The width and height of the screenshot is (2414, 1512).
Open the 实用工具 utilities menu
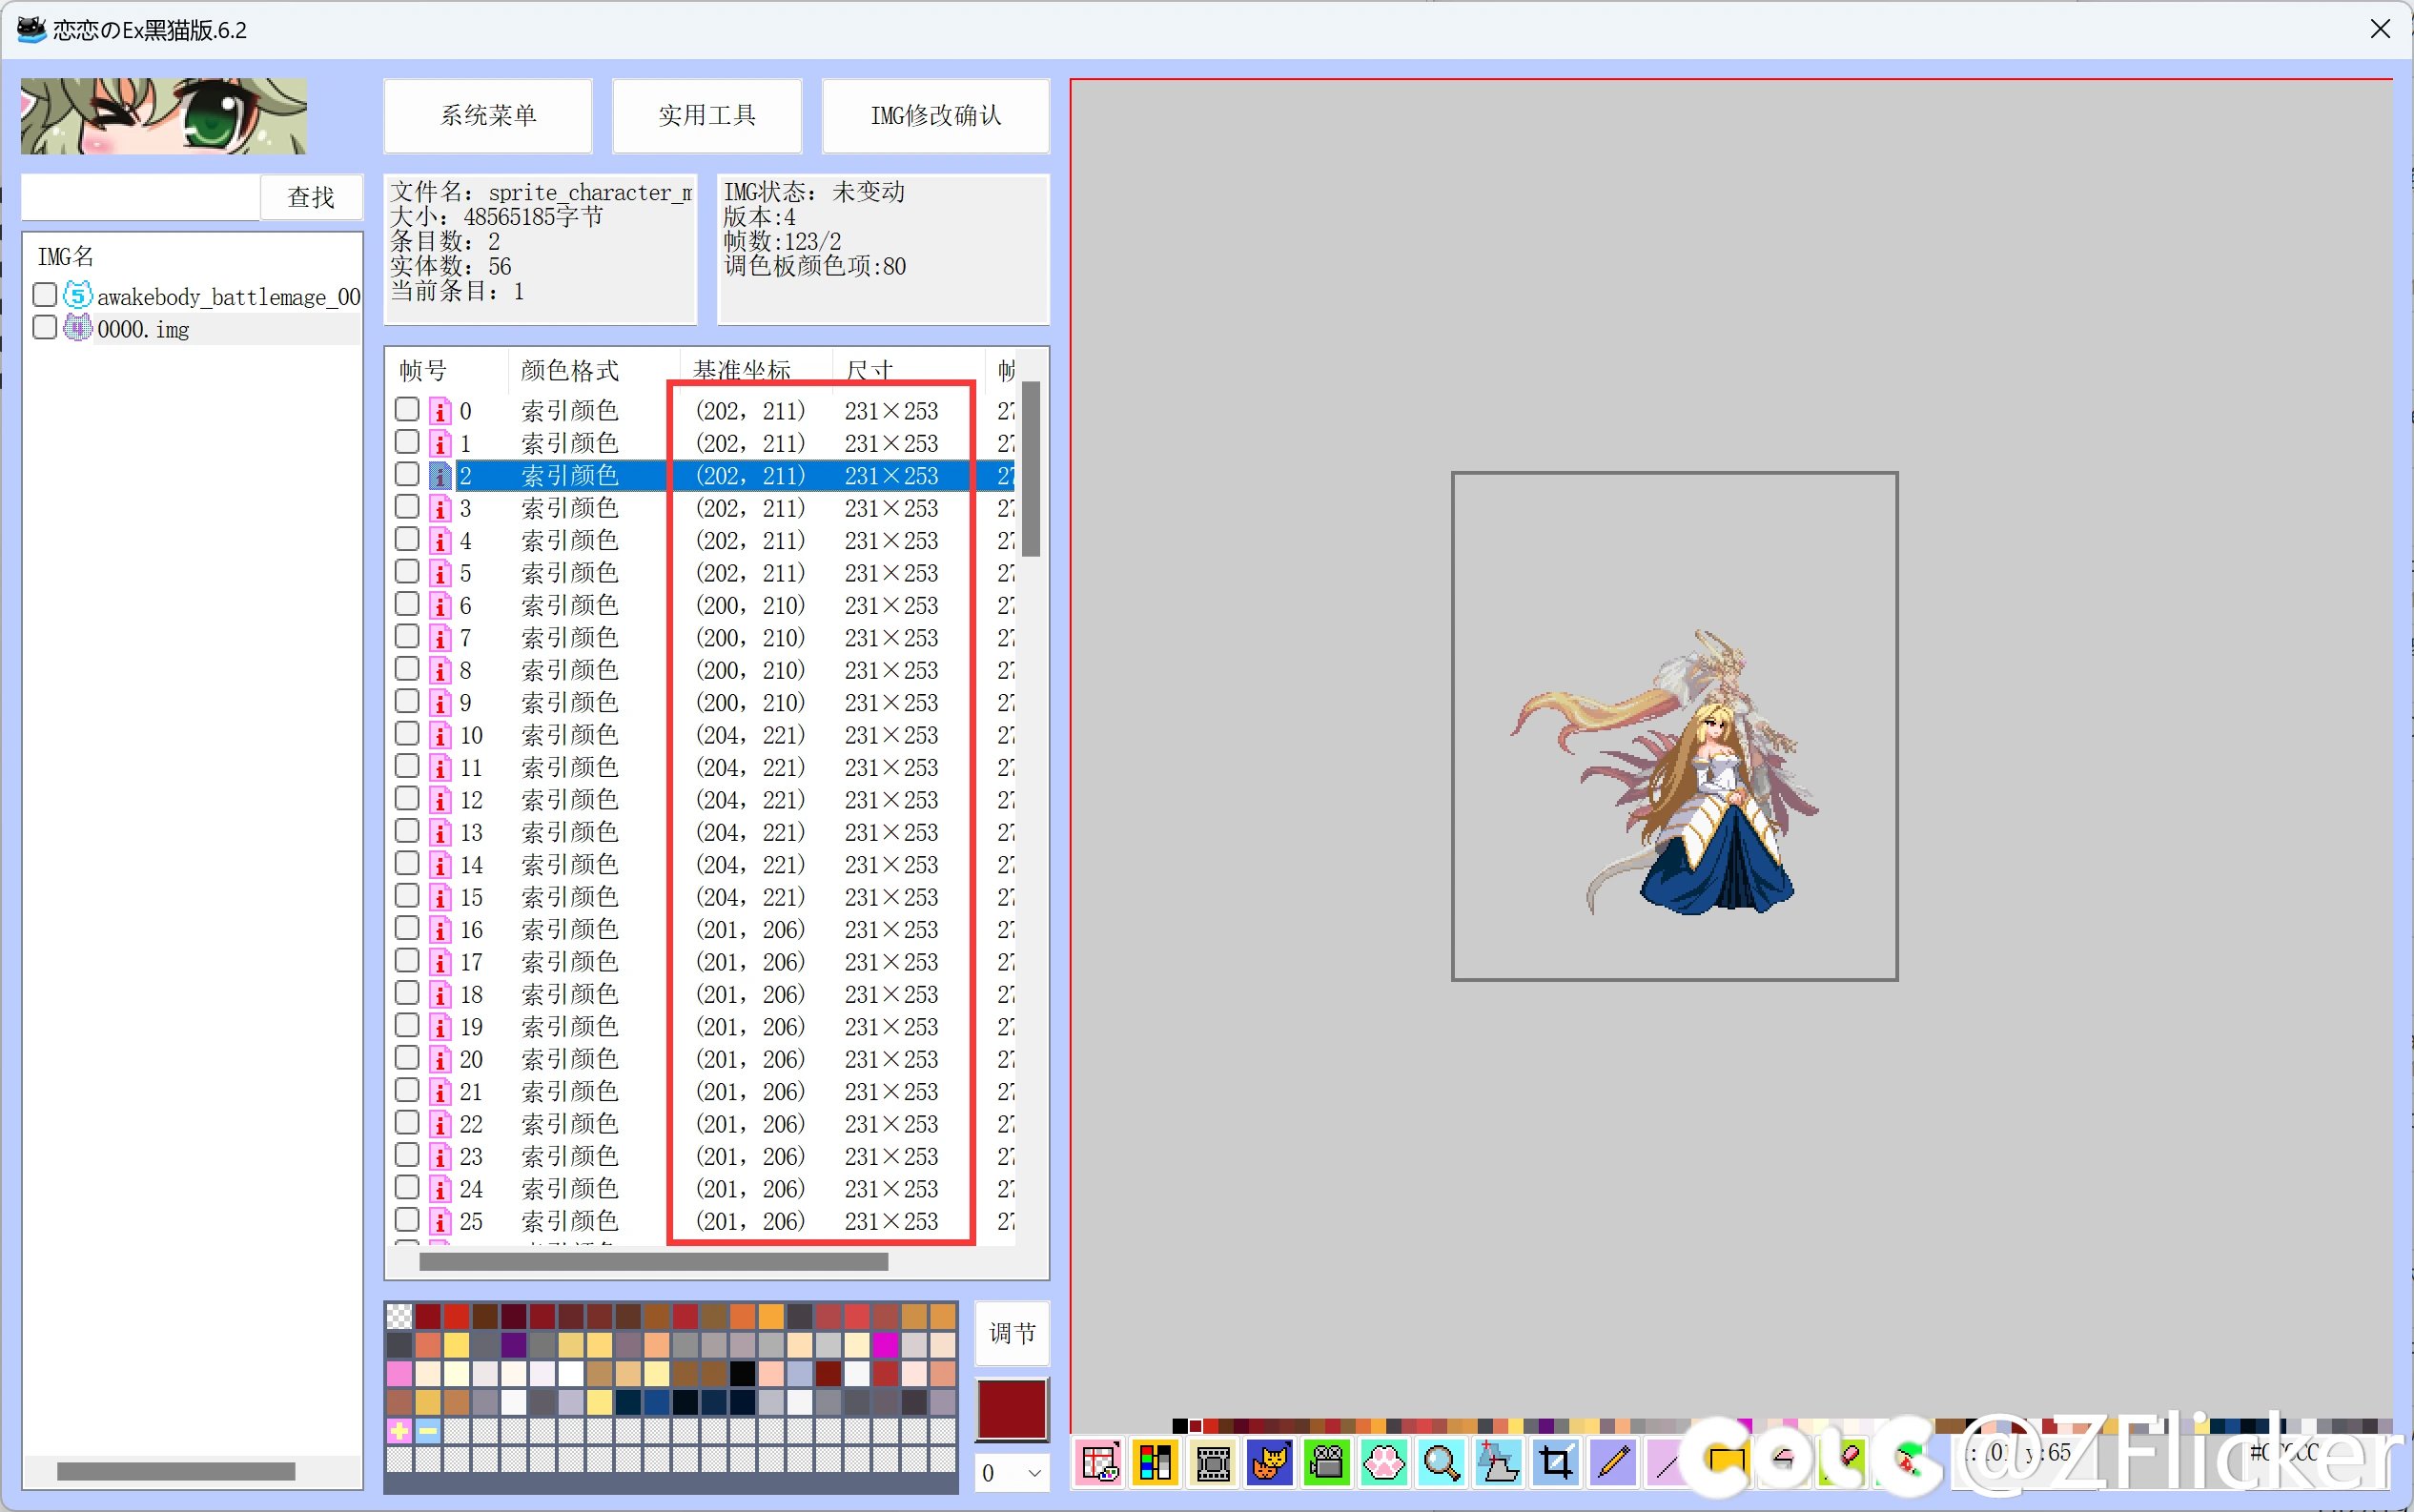(x=707, y=116)
